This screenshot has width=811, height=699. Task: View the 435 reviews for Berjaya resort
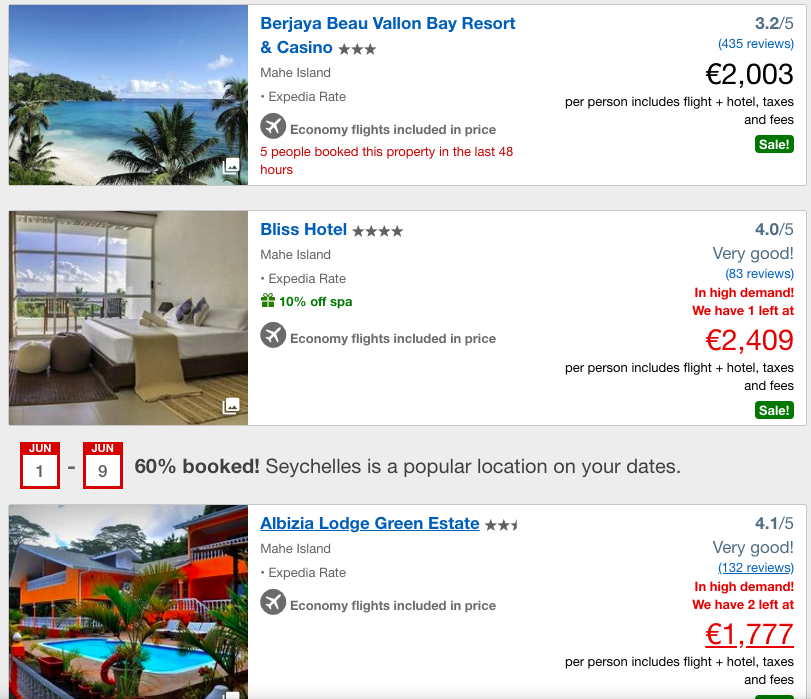click(x=756, y=44)
